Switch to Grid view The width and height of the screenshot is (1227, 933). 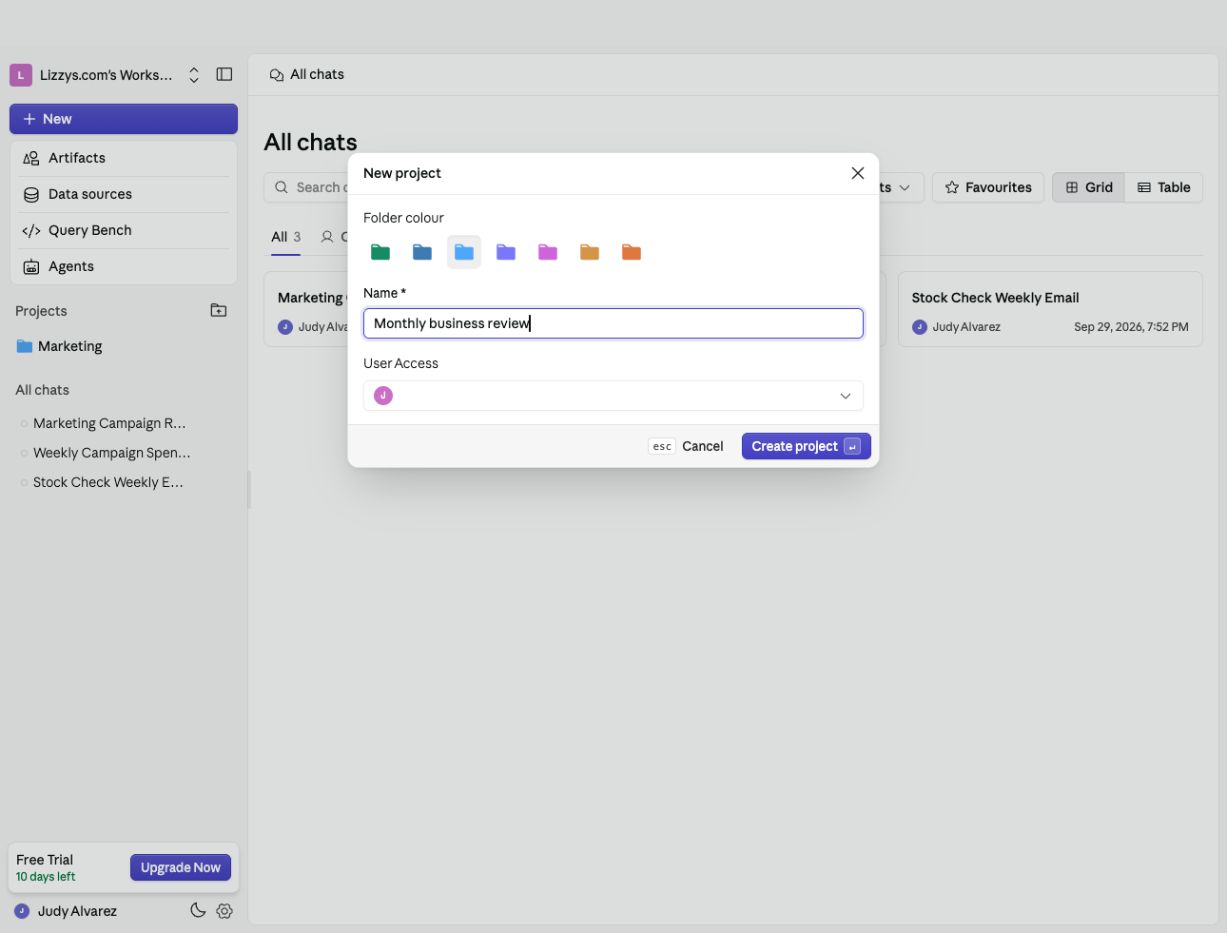(1089, 187)
